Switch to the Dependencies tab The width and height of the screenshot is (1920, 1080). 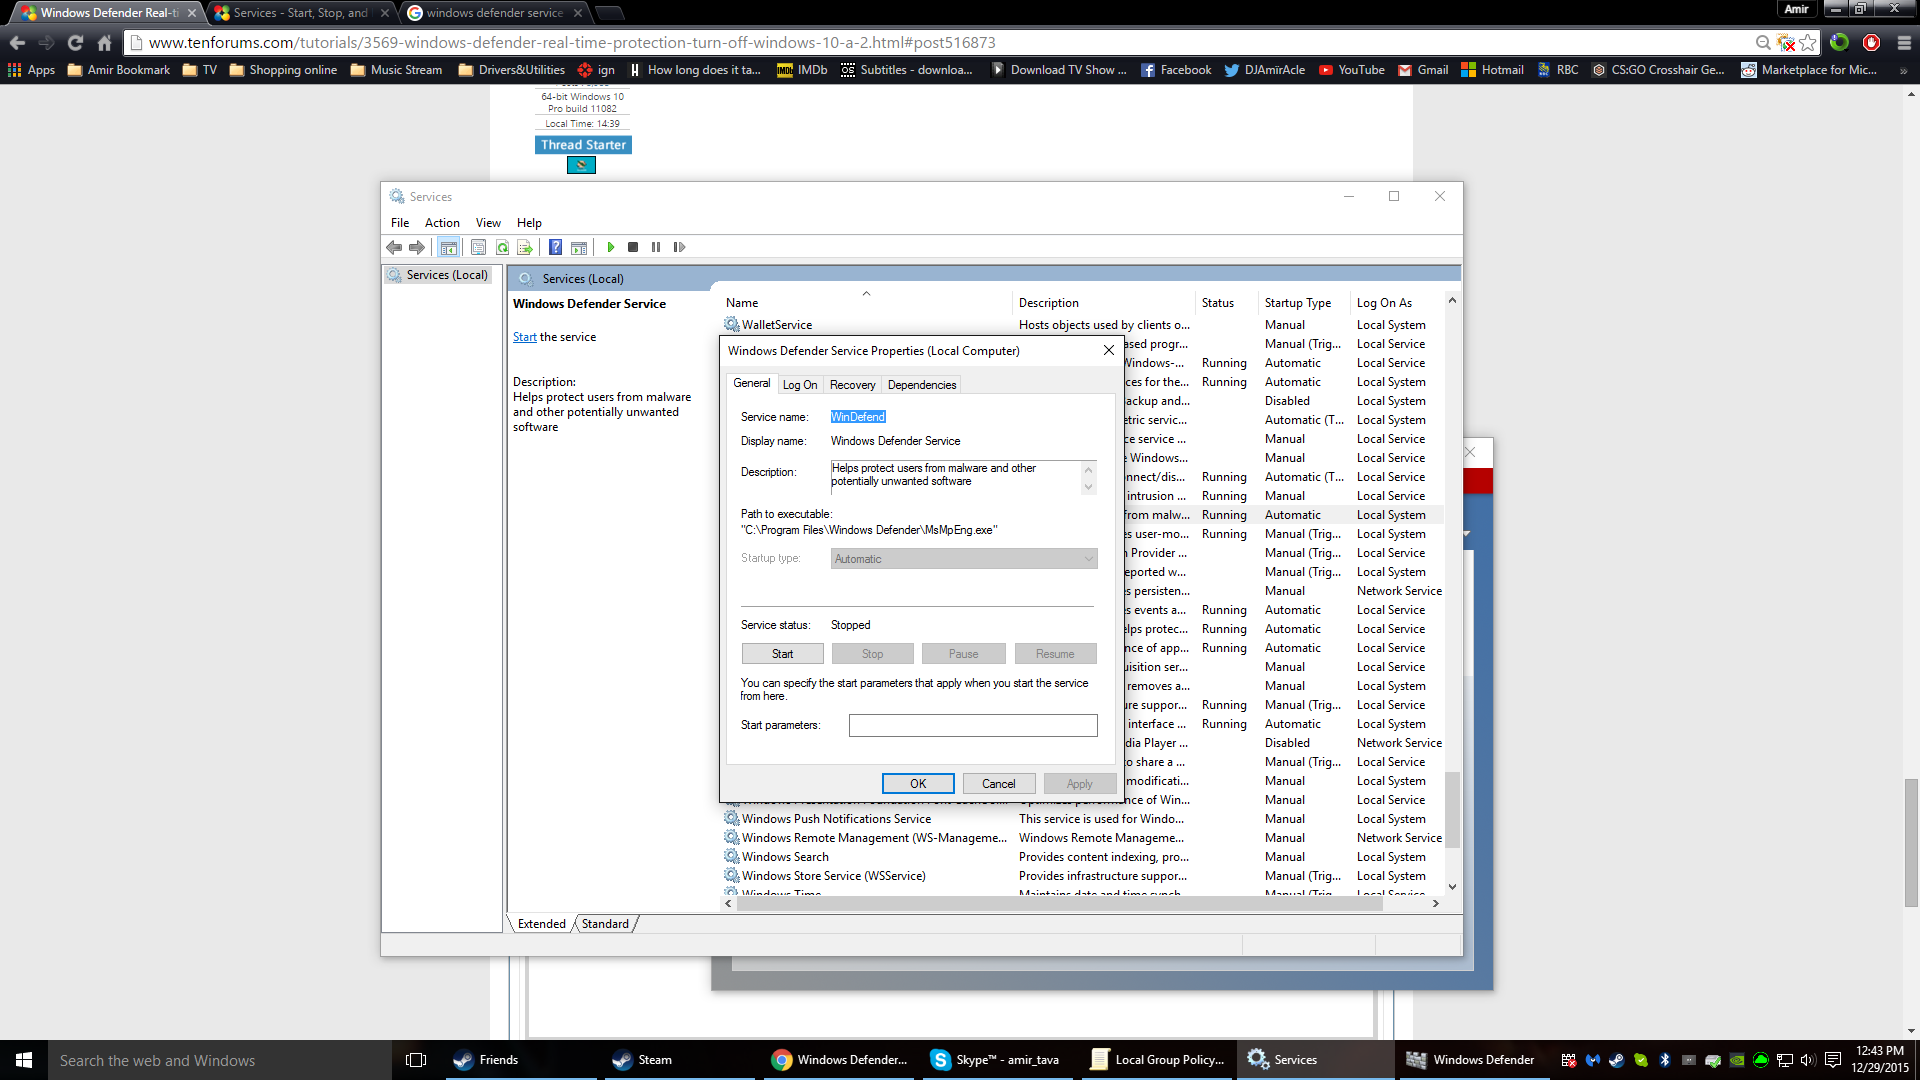(922, 385)
